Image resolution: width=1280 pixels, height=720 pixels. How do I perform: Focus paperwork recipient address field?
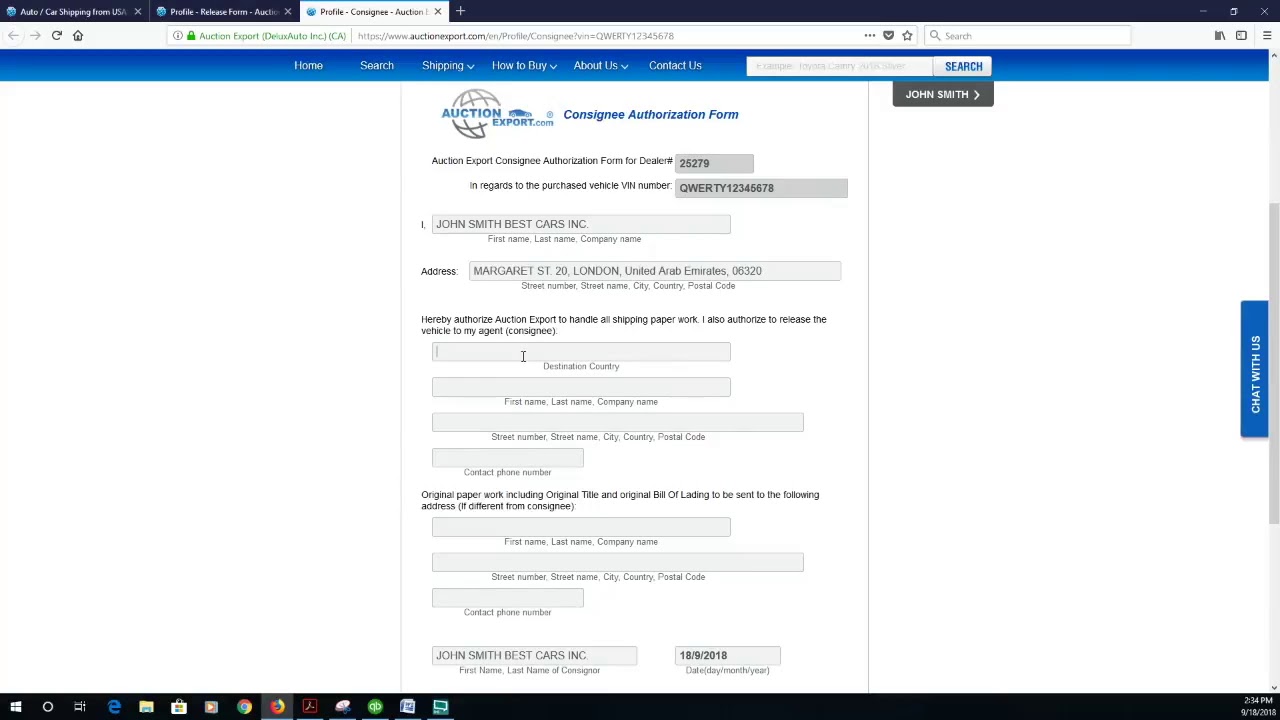coord(617,562)
